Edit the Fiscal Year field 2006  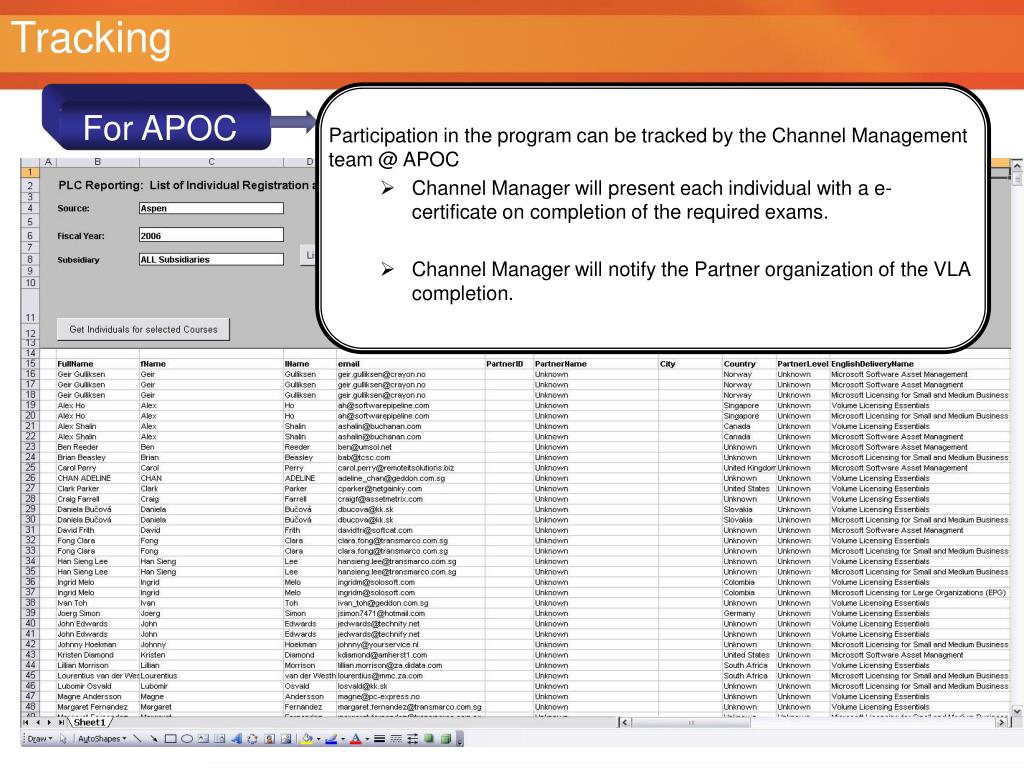(211, 235)
